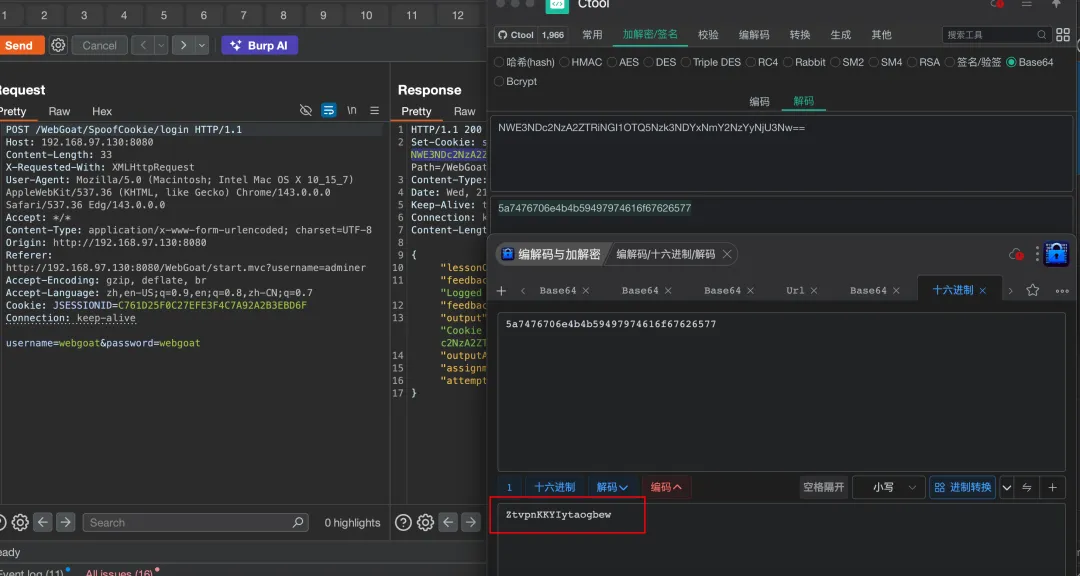Switch to Ctool 校验 tab
1080x576 pixels.
click(x=708, y=34)
